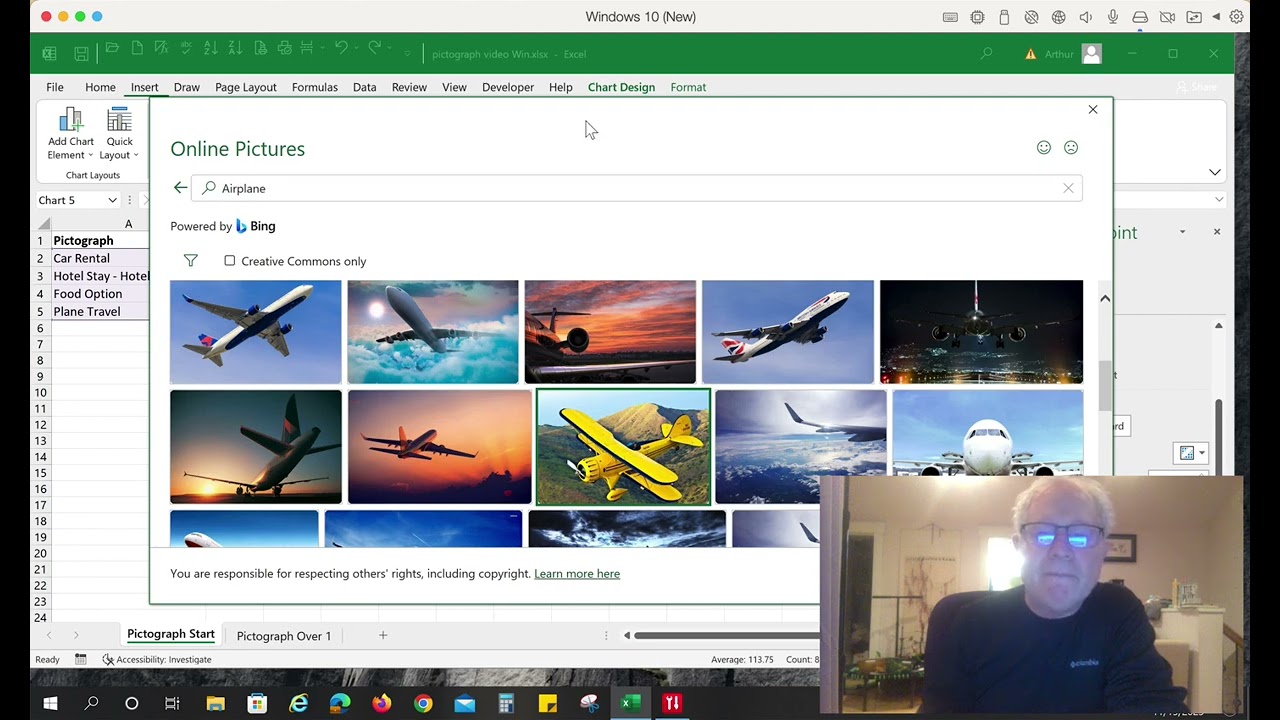Expand the formula bar chevron
This screenshot has width=1280, height=720.
point(1219,200)
